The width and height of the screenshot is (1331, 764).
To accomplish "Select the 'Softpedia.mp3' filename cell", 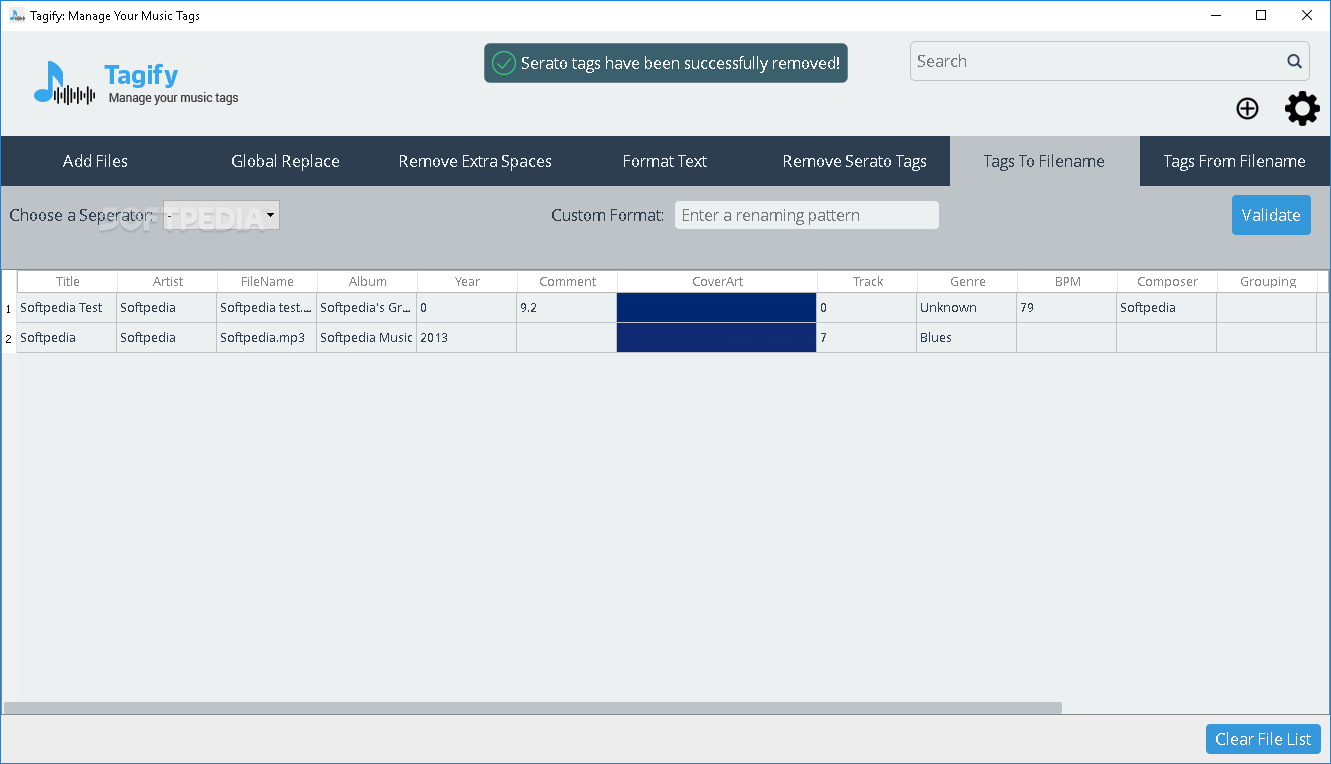I will [267, 338].
